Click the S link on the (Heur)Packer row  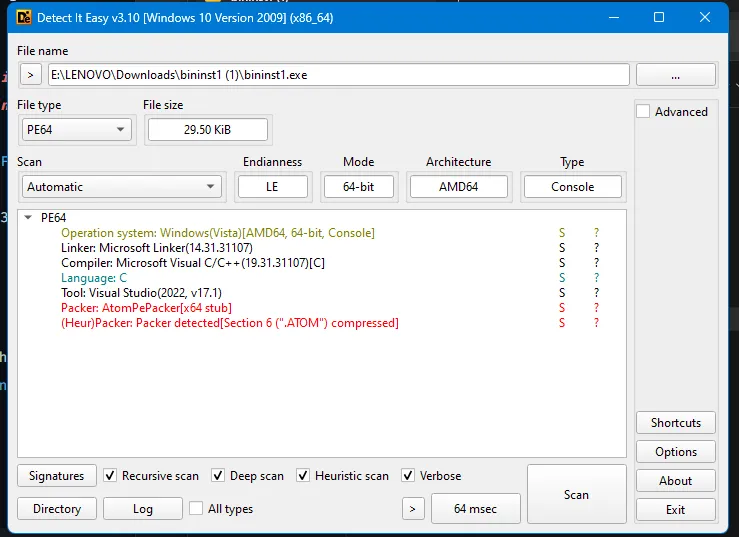562,323
